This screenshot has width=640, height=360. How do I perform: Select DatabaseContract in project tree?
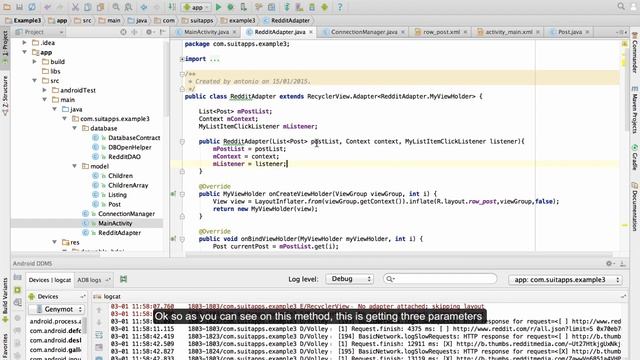134,138
